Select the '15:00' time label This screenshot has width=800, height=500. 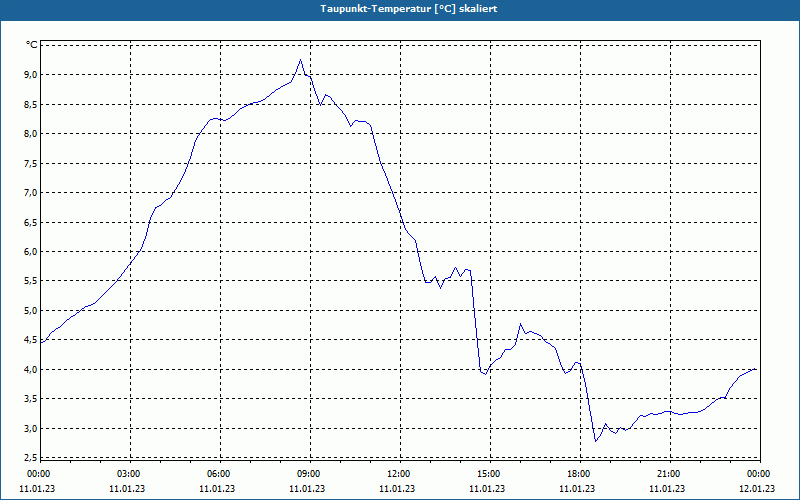(x=489, y=474)
